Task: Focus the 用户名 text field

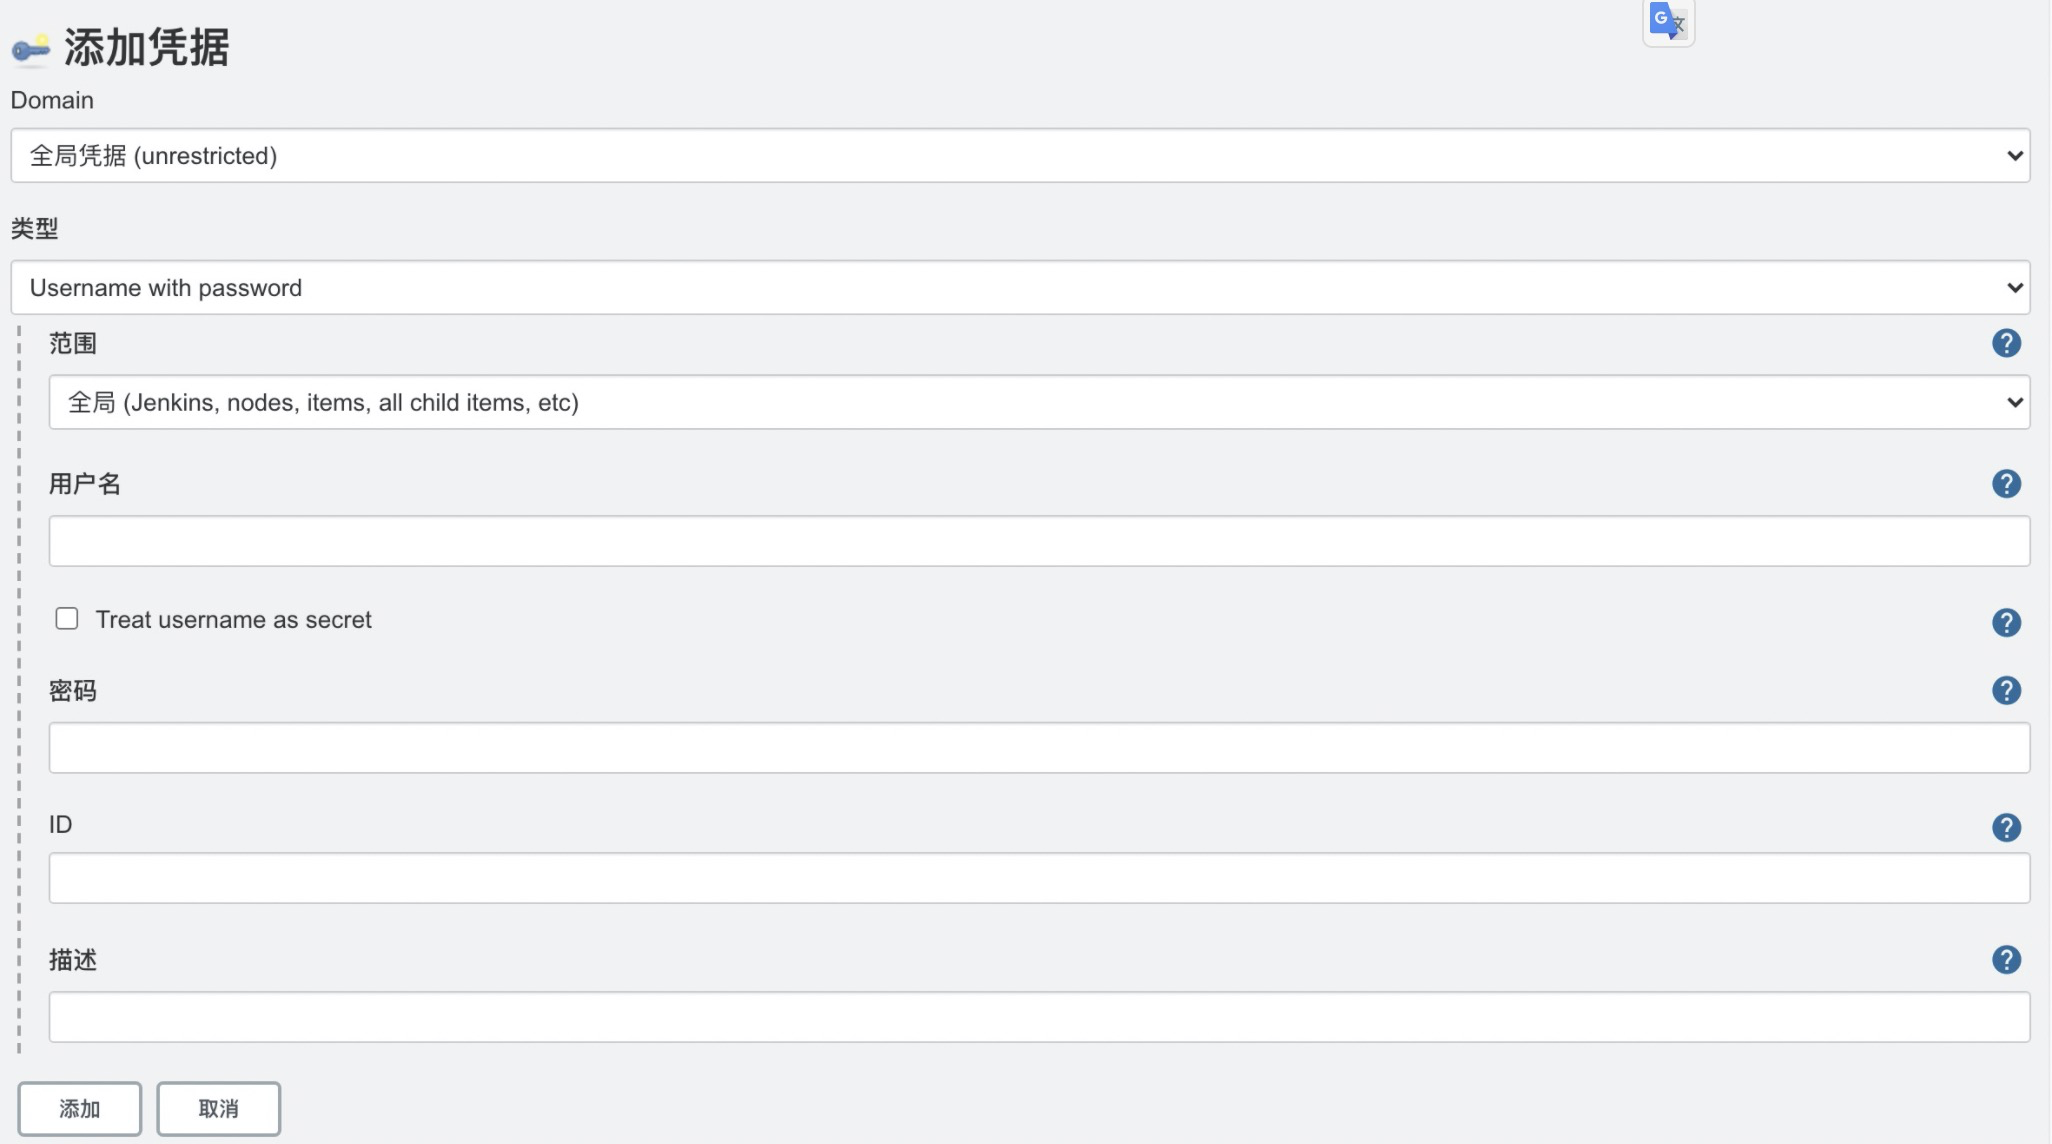Action: pyautogui.click(x=1039, y=541)
